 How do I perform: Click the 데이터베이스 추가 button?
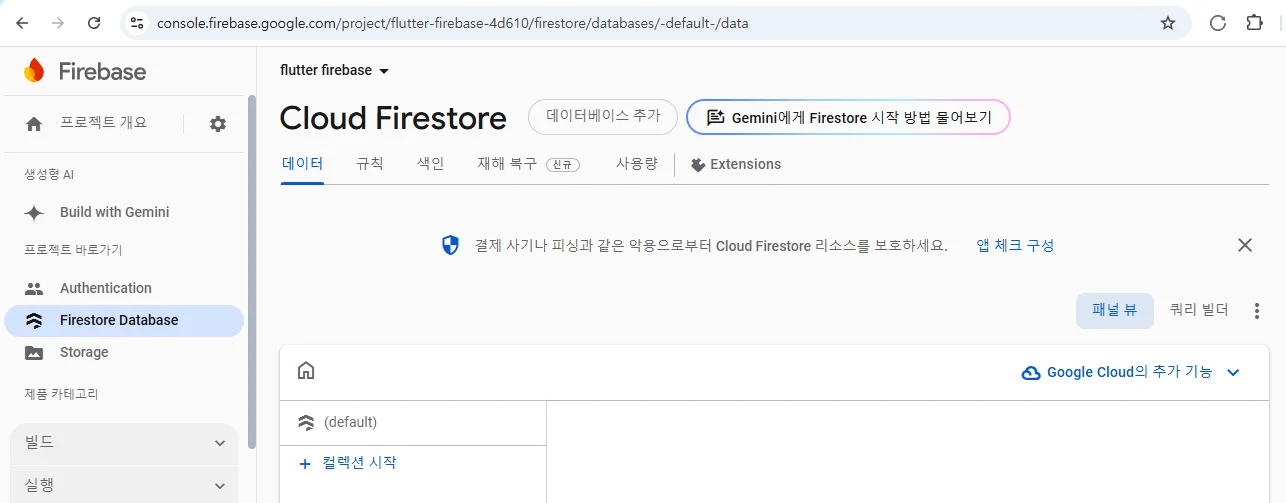(x=603, y=116)
